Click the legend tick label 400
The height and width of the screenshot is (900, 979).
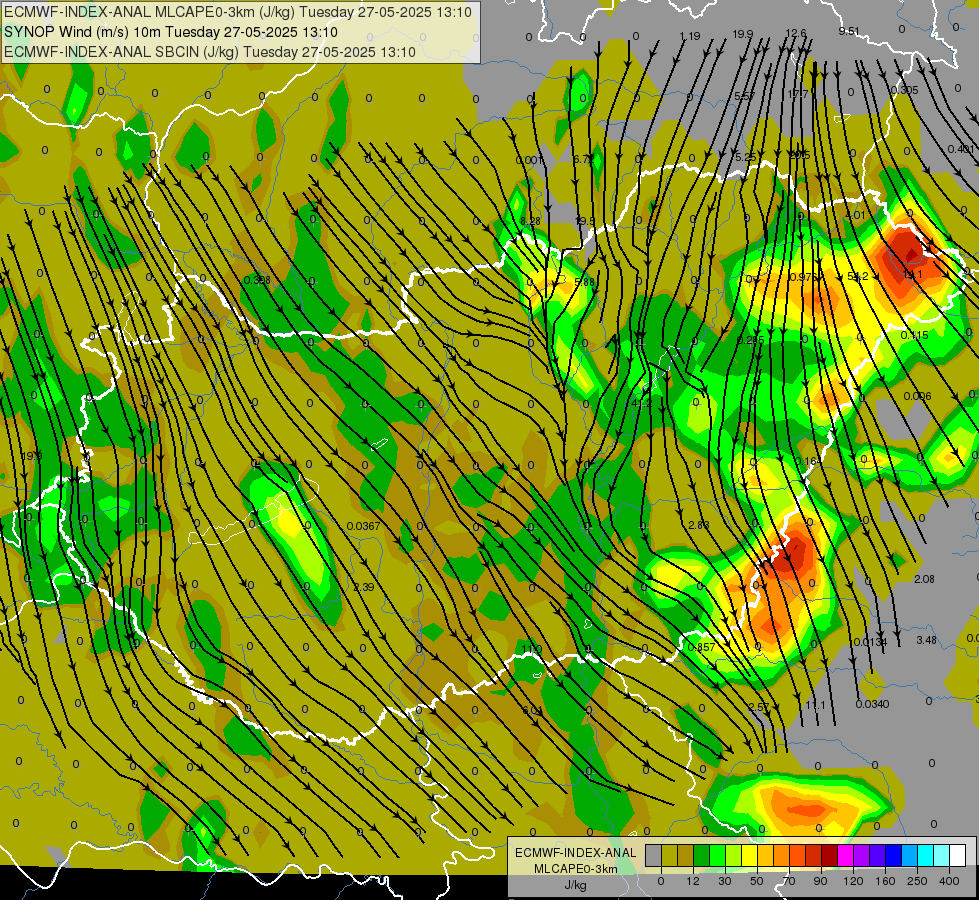click(x=949, y=881)
